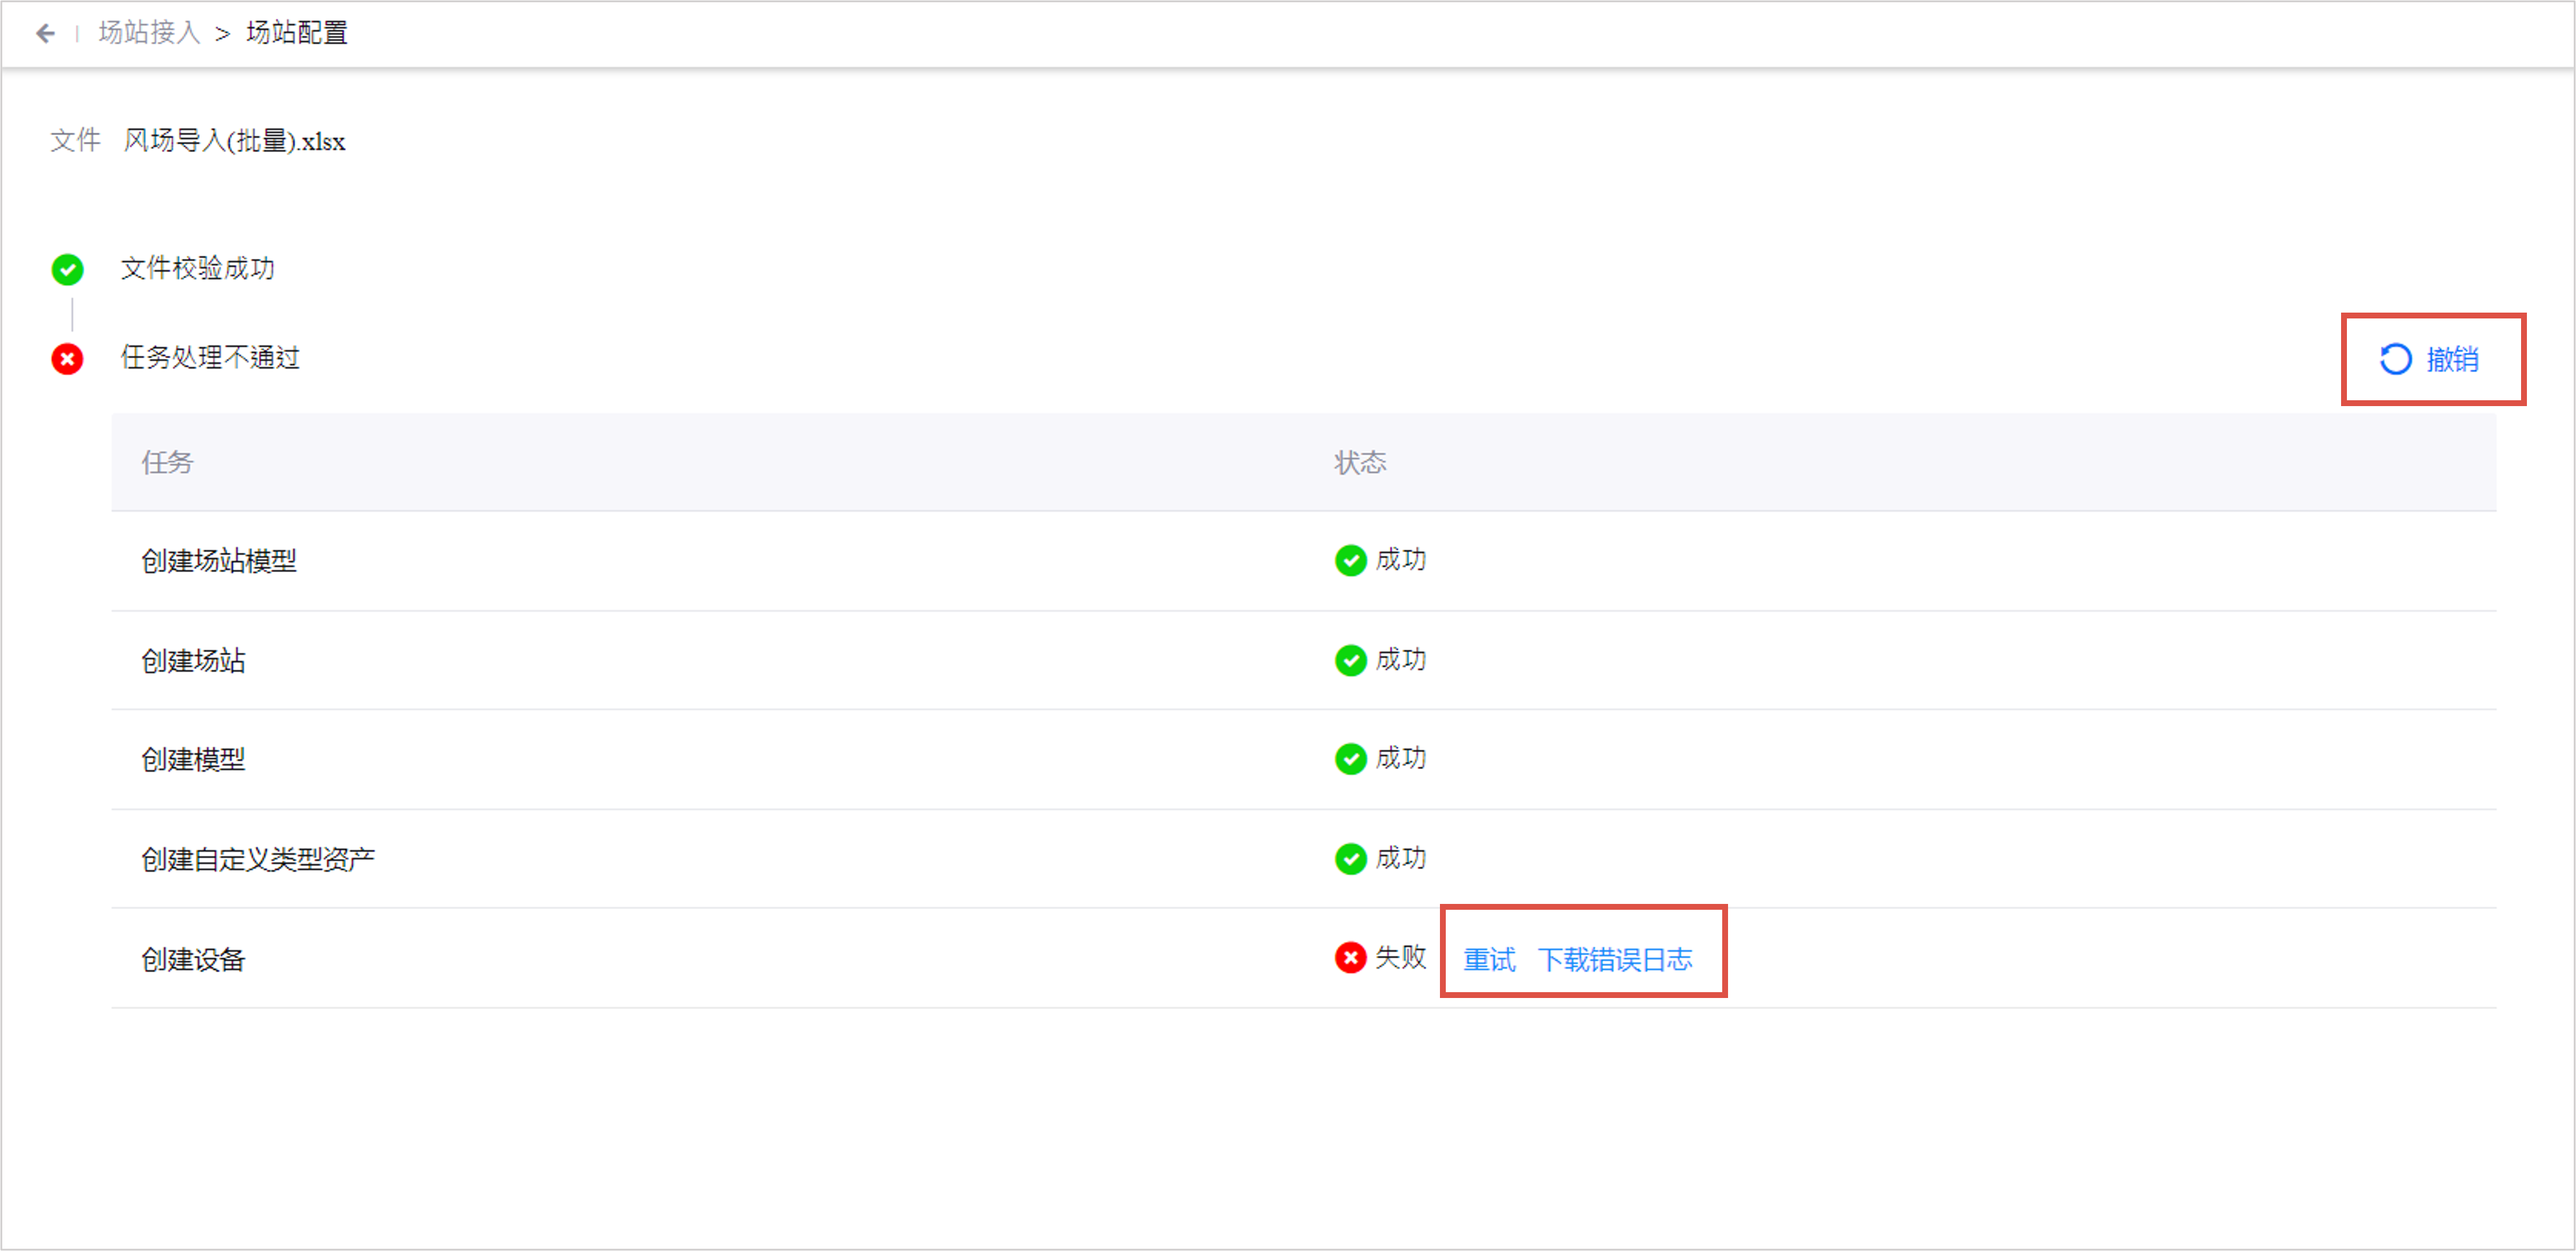Click success icon in 创建场站 row

(1350, 661)
